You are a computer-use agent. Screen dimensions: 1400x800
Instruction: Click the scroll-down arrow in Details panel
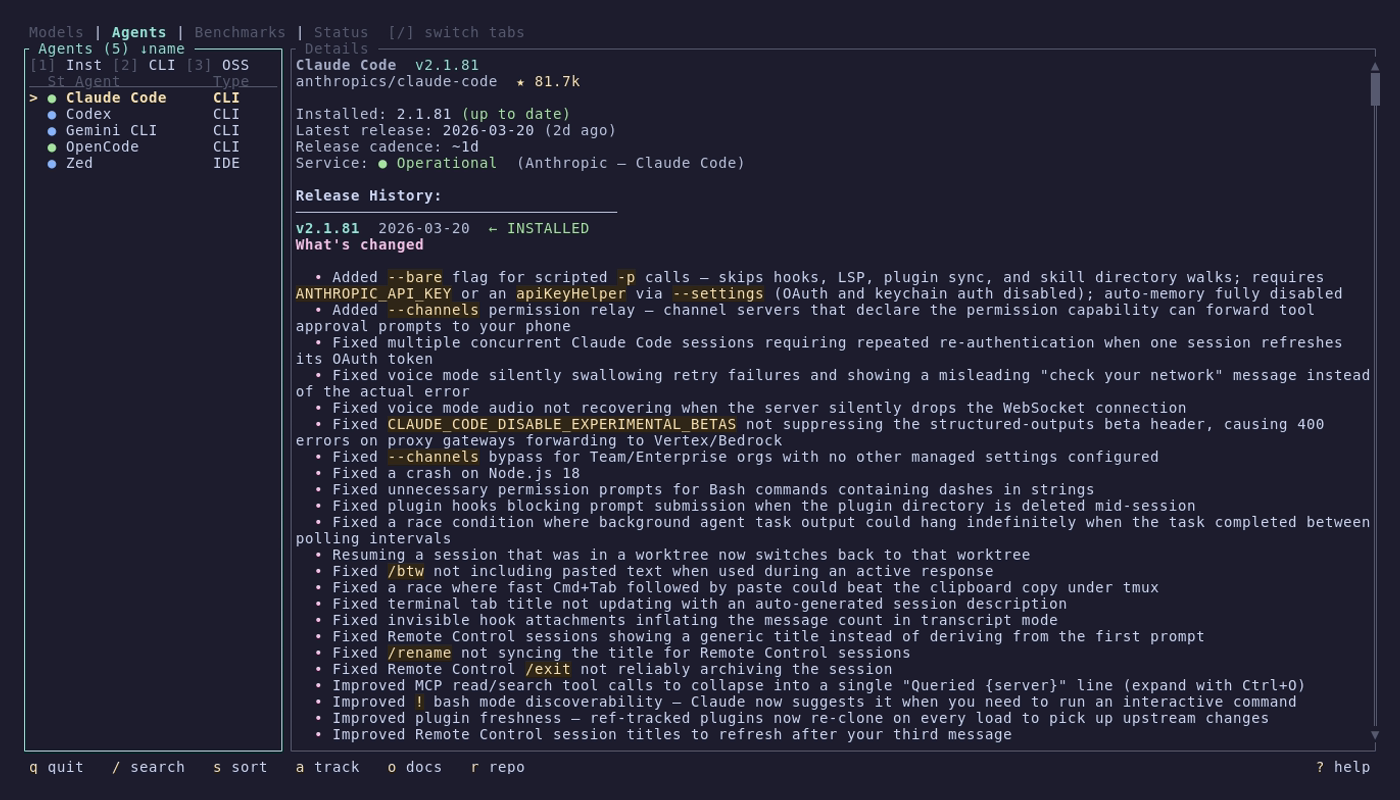1375,735
